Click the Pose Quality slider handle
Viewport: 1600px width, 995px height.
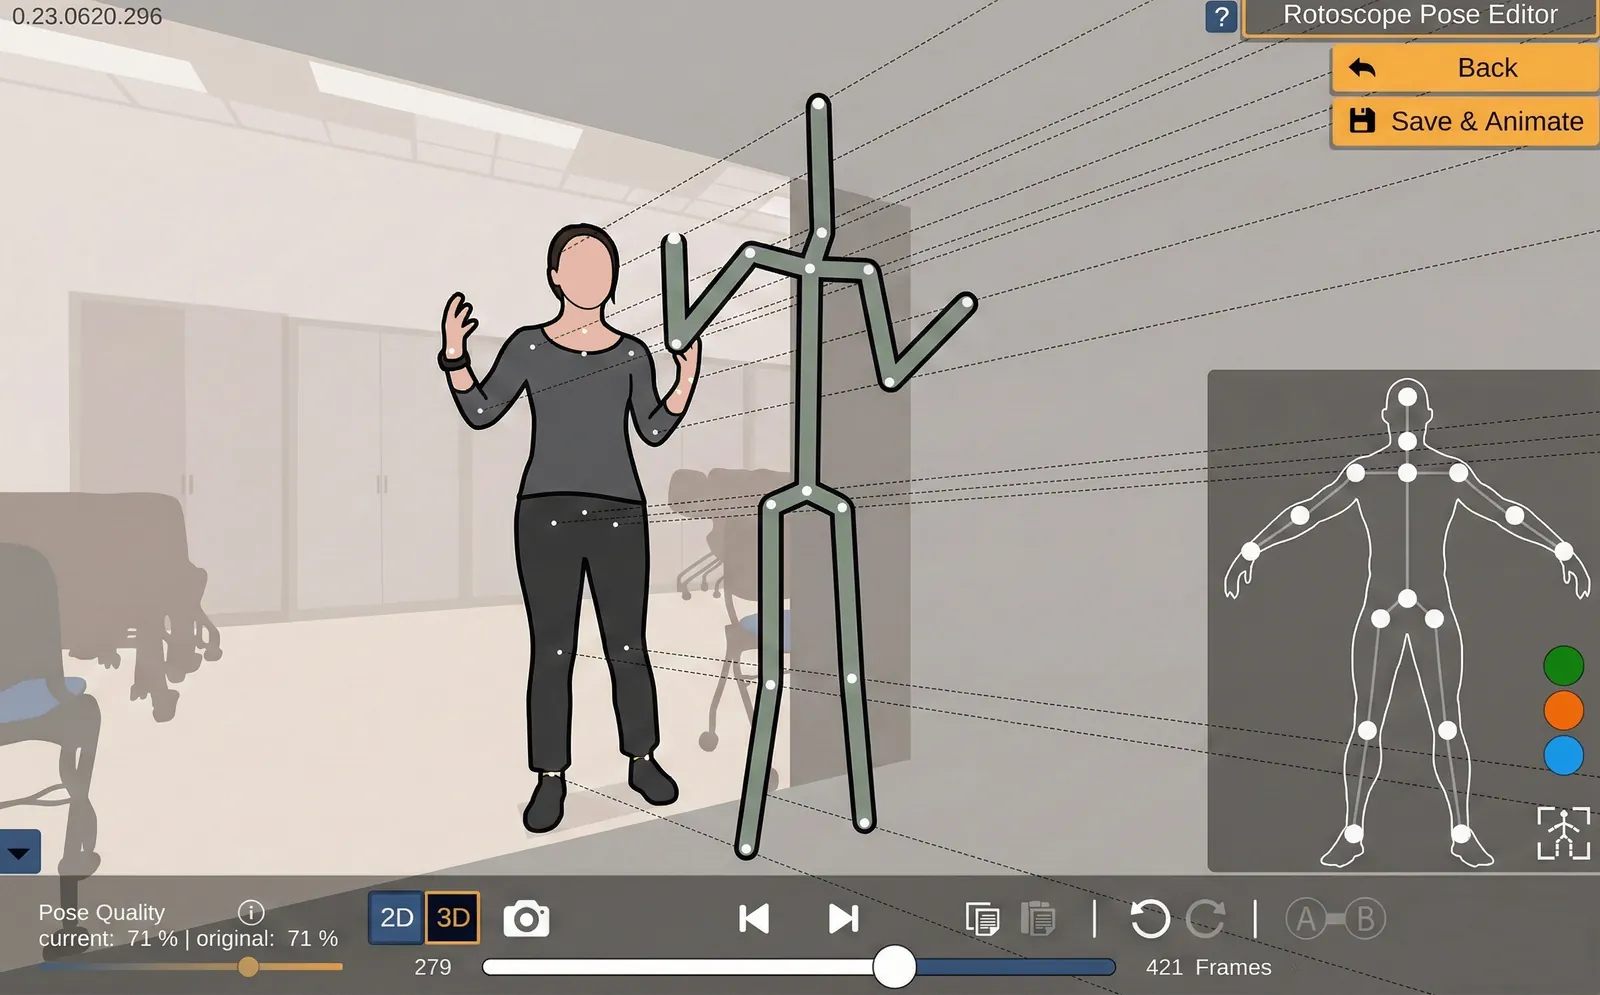pos(248,966)
